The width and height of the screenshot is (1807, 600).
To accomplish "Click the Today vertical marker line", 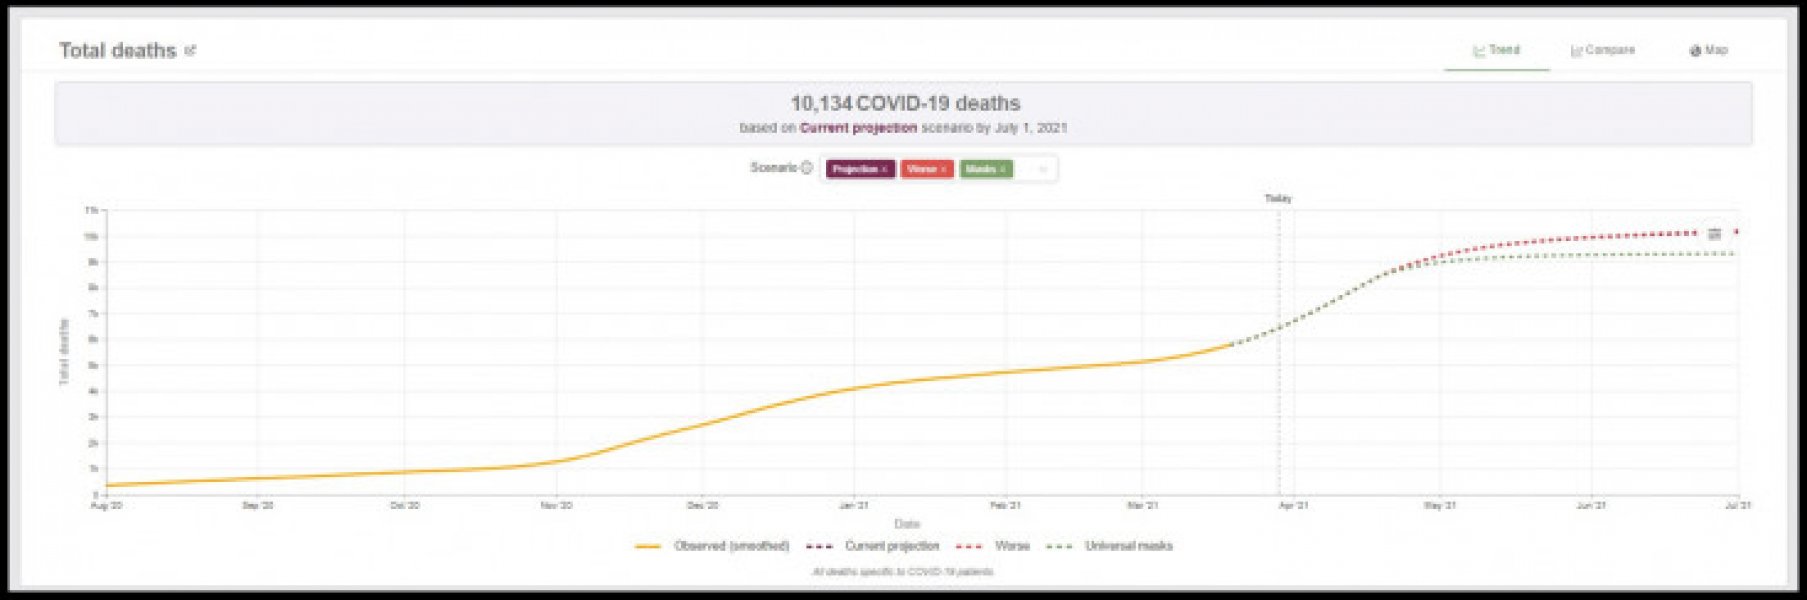I will point(1279,350).
